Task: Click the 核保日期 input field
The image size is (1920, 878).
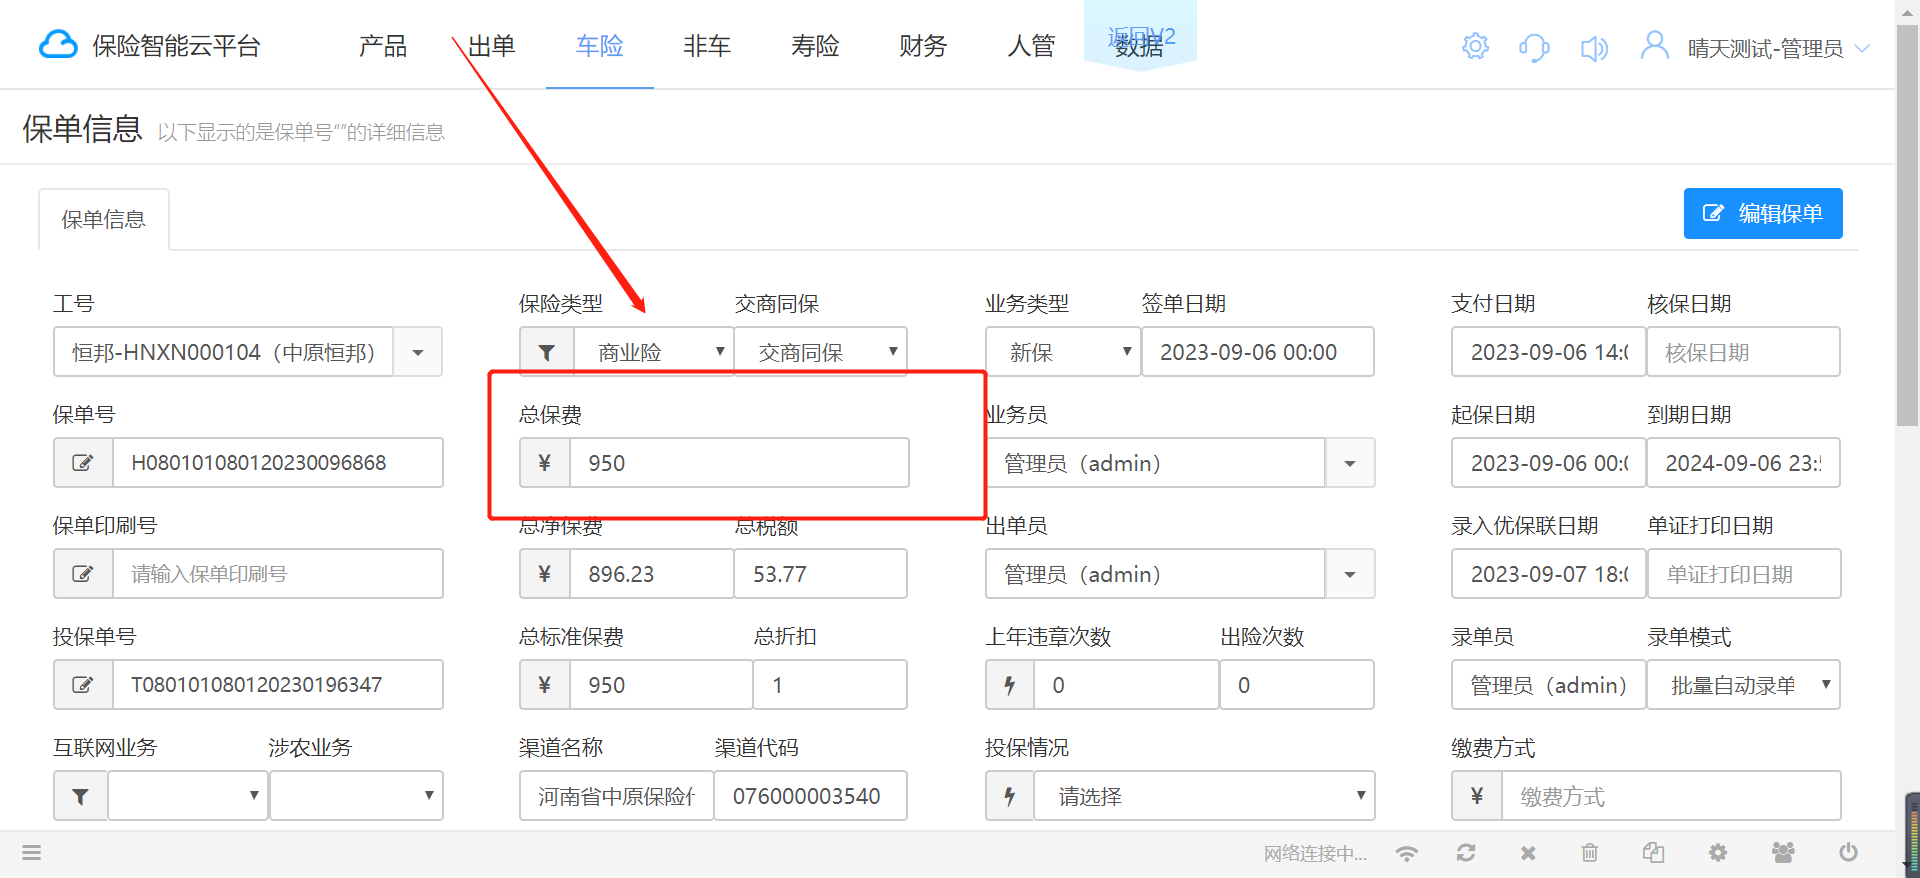Action: pyautogui.click(x=1744, y=352)
